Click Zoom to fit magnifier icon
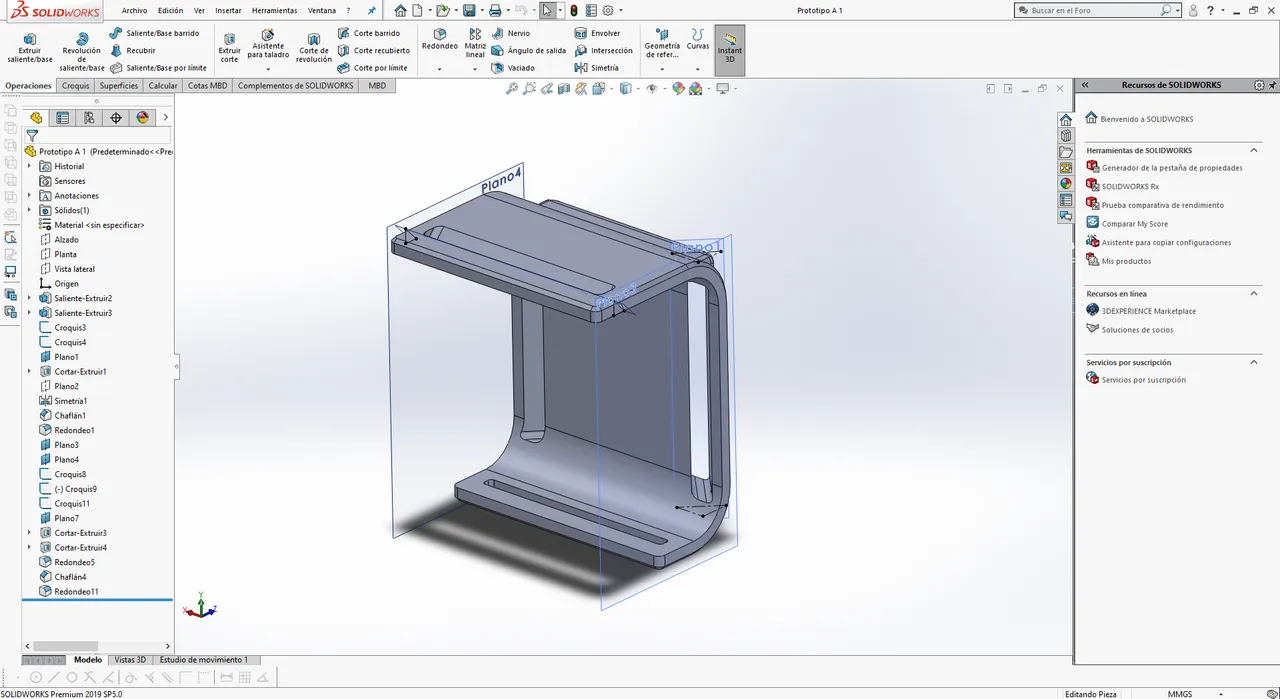This screenshot has height=699, width=1280. coord(512,88)
